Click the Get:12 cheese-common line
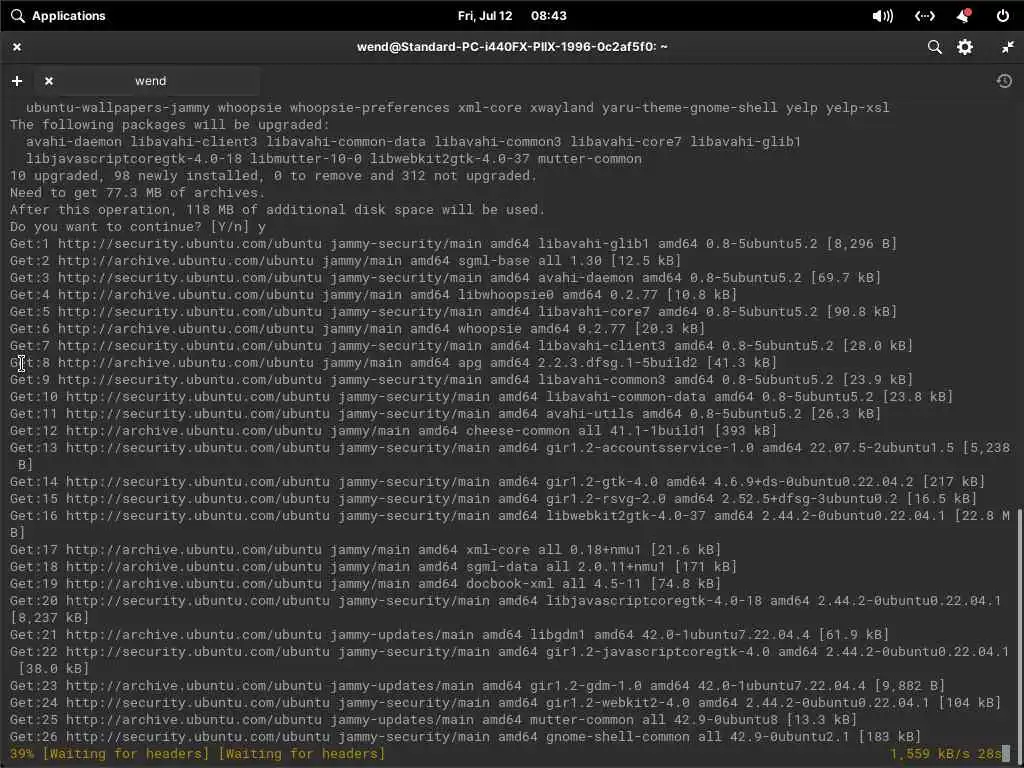Image resolution: width=1024 pixels, height=768 pixels. tap(393, 430)
